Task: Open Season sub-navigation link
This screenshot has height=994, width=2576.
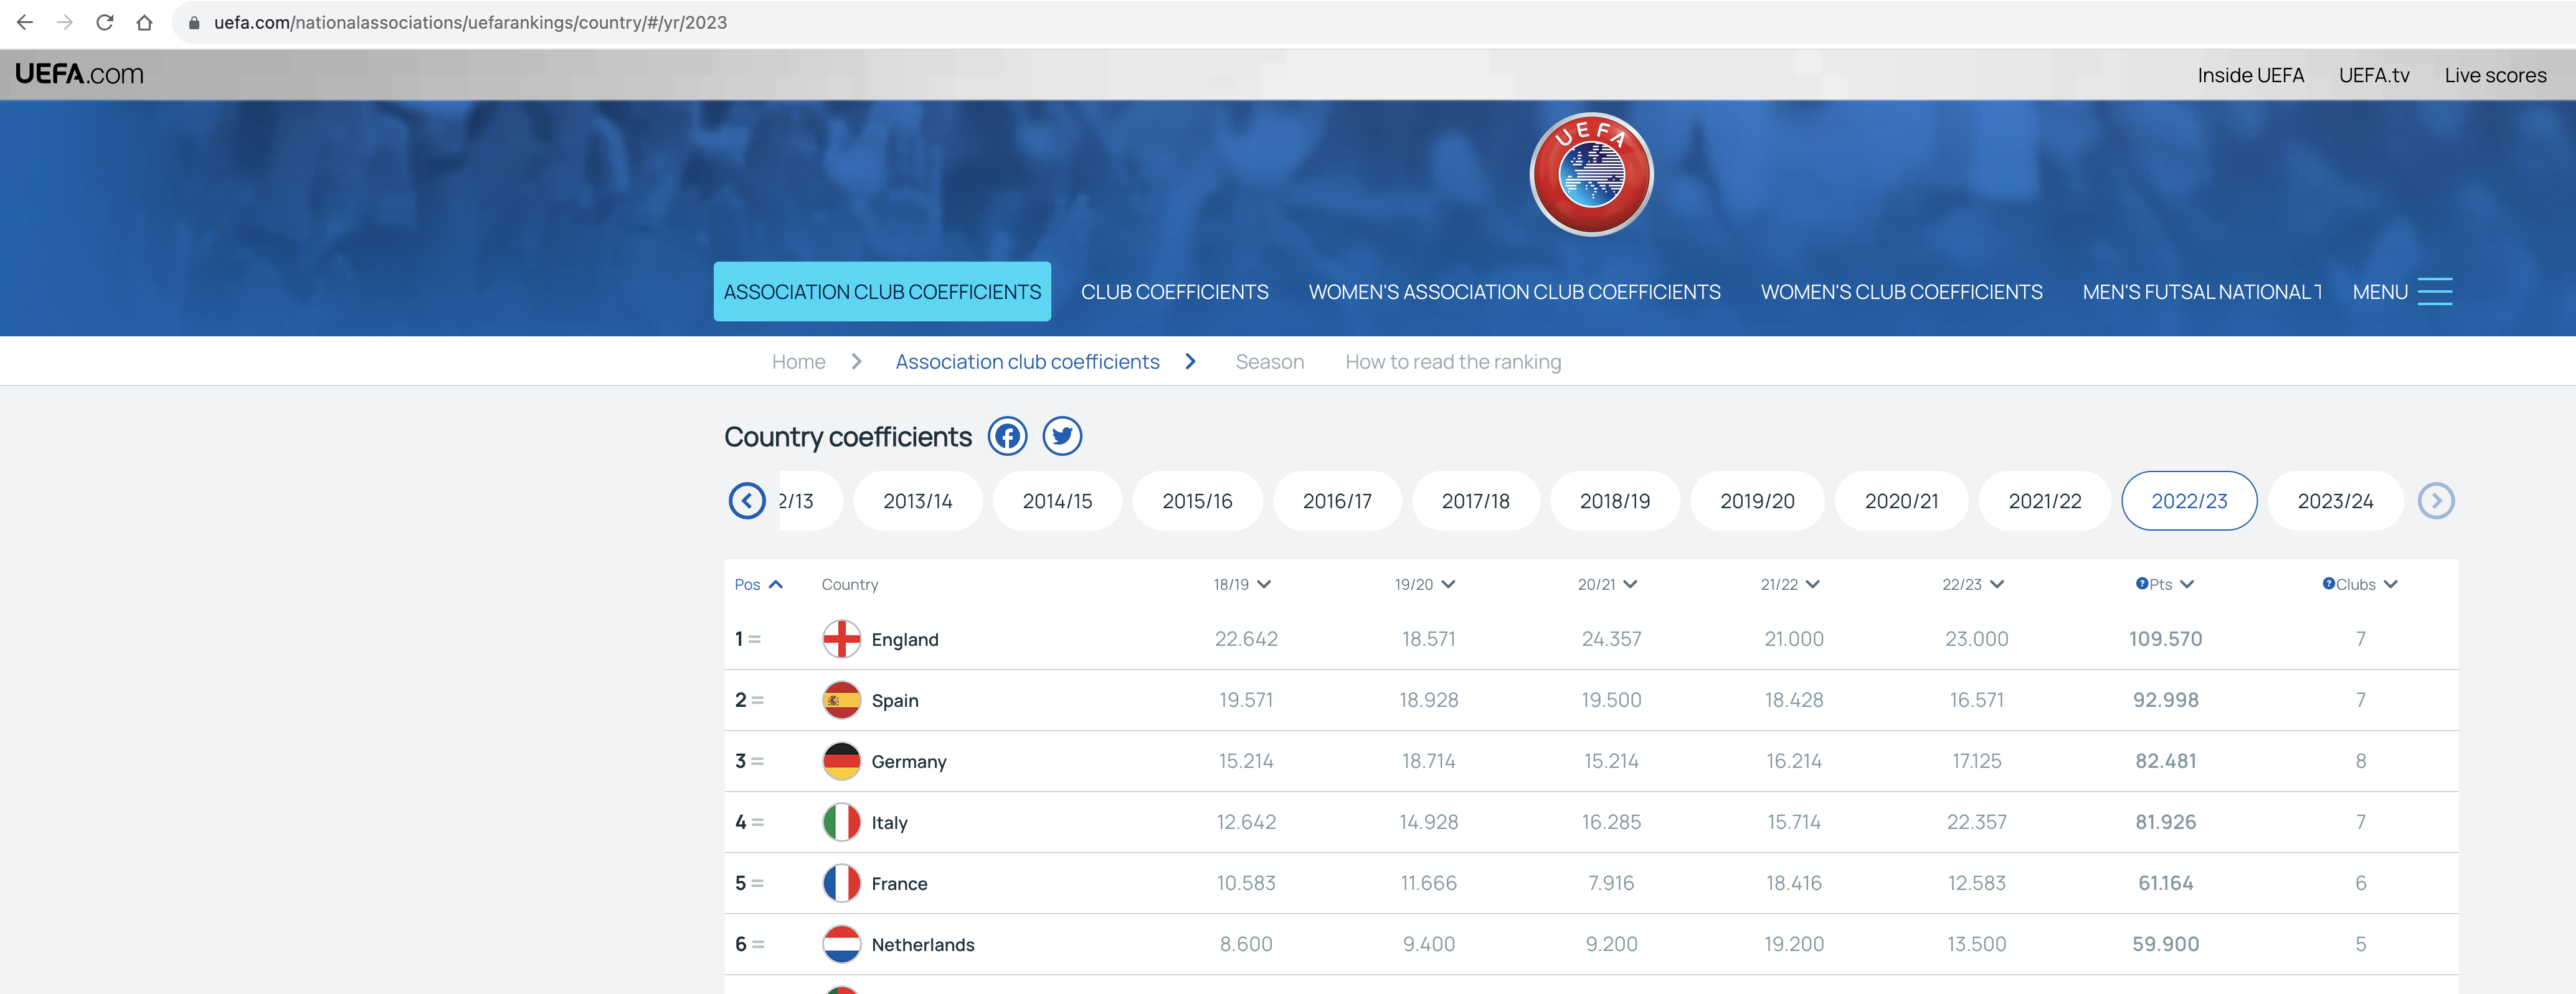Action: click(x=1269, y=362)
